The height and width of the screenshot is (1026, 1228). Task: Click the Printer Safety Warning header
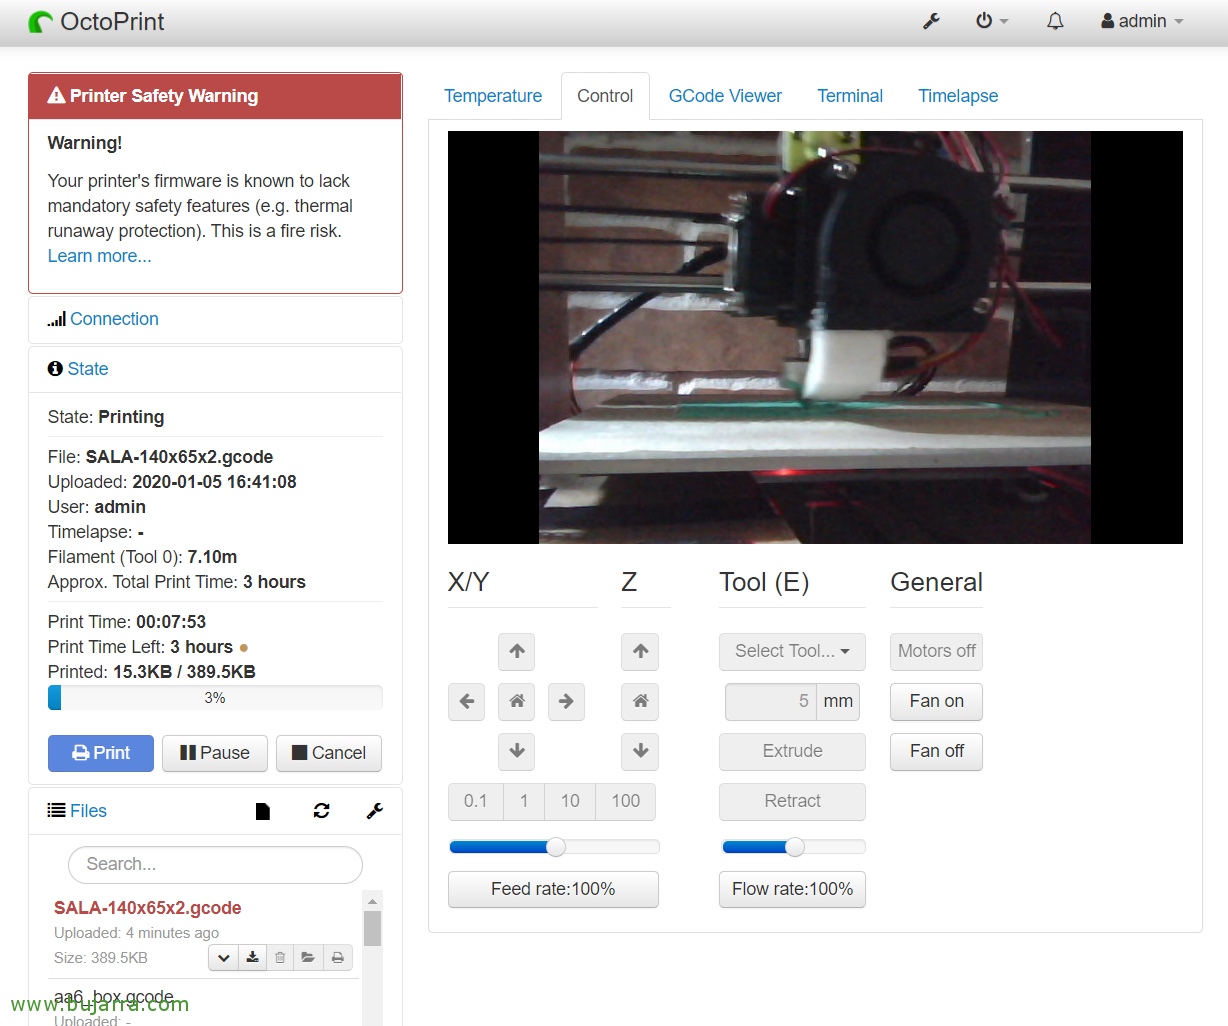(x=215, y=96)
